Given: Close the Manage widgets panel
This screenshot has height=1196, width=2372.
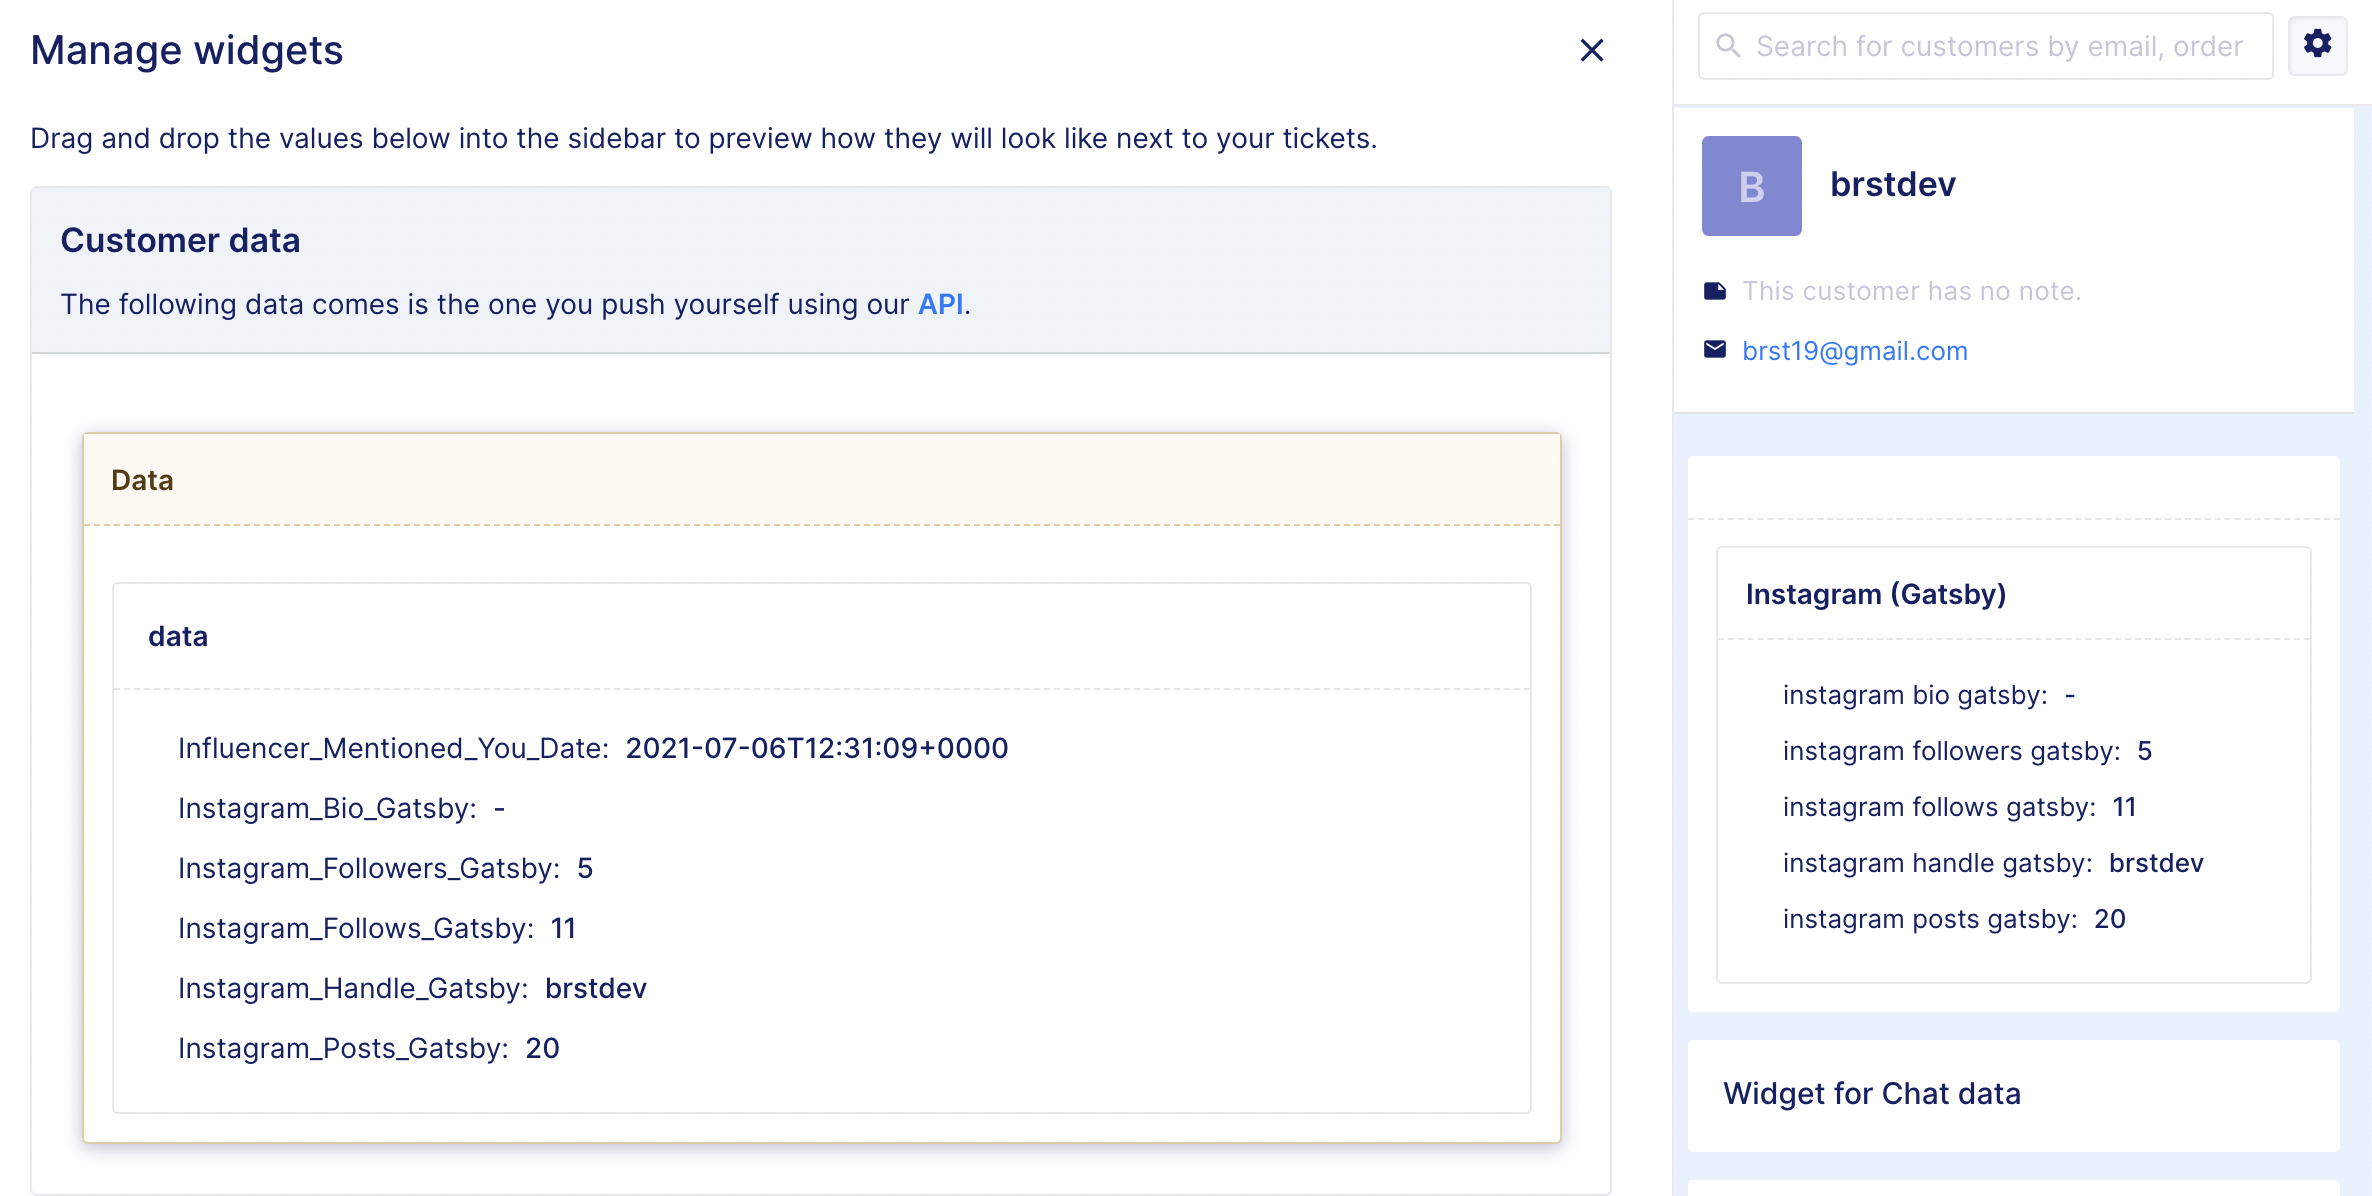Looking at the screenshot, I should [1591, 50].
